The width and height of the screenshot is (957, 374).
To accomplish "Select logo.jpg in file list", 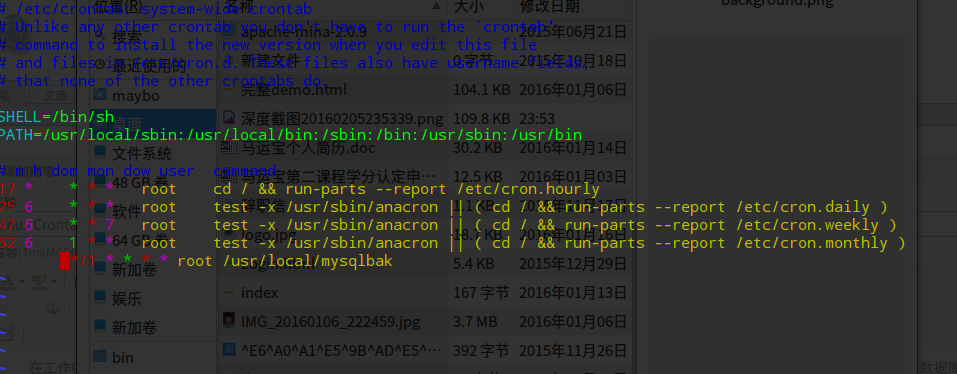I will tap(269, 234).
